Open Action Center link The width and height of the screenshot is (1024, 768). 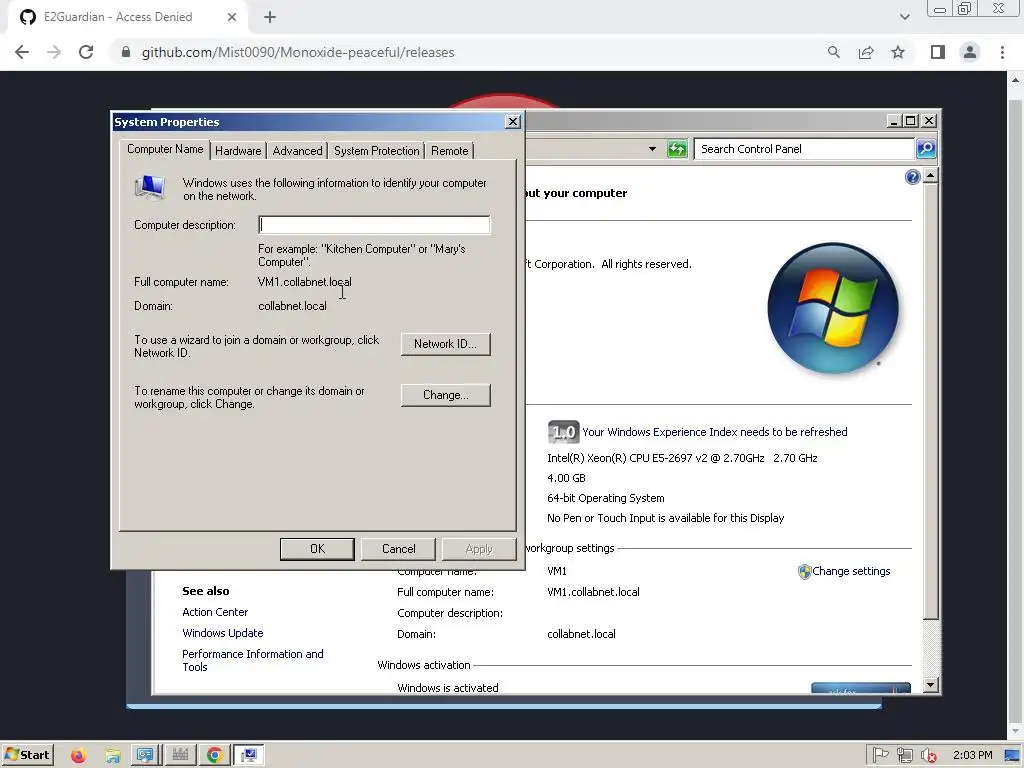(215, 612)
